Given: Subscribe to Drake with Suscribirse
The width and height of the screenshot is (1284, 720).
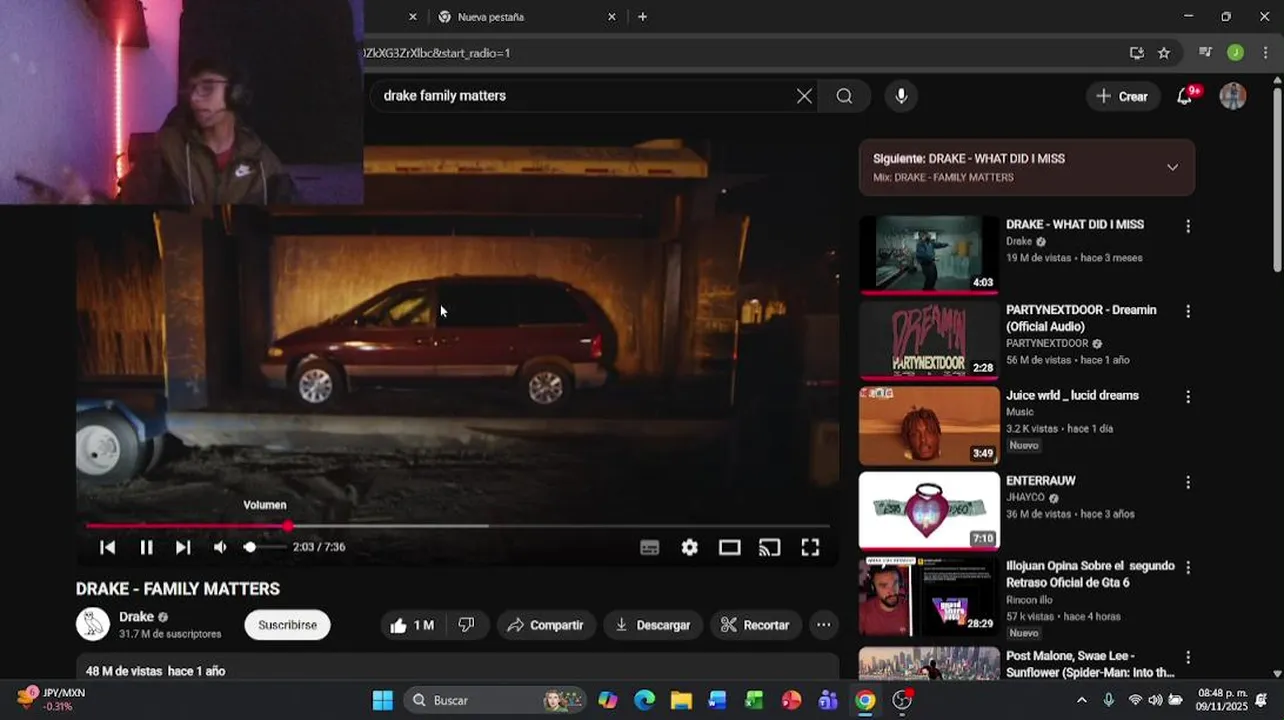Looking at the screenshot, I should tap(288, 625).
